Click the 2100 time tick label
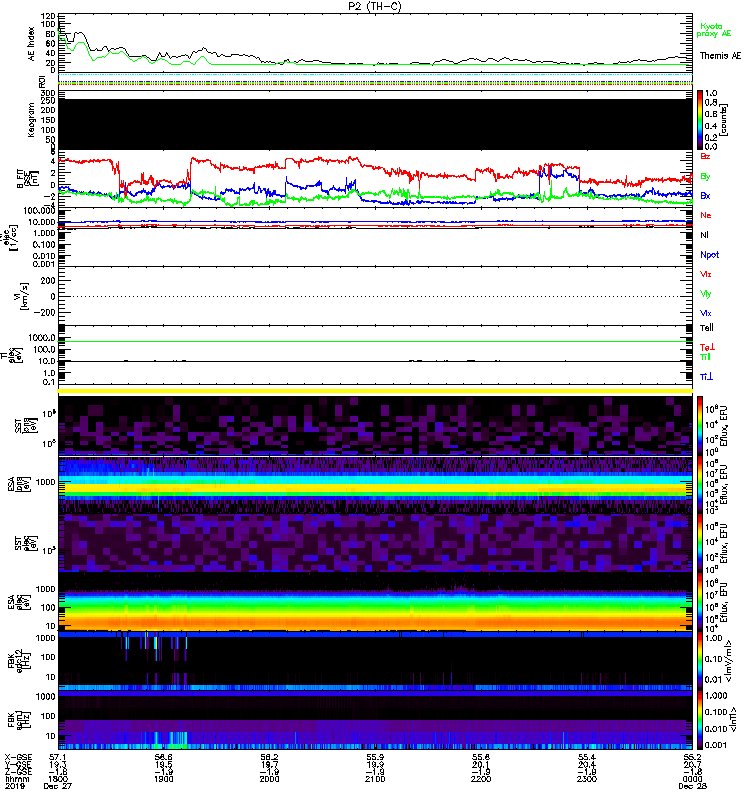The width and height of the screenshot is (750, 800). (x=375, y=779)
